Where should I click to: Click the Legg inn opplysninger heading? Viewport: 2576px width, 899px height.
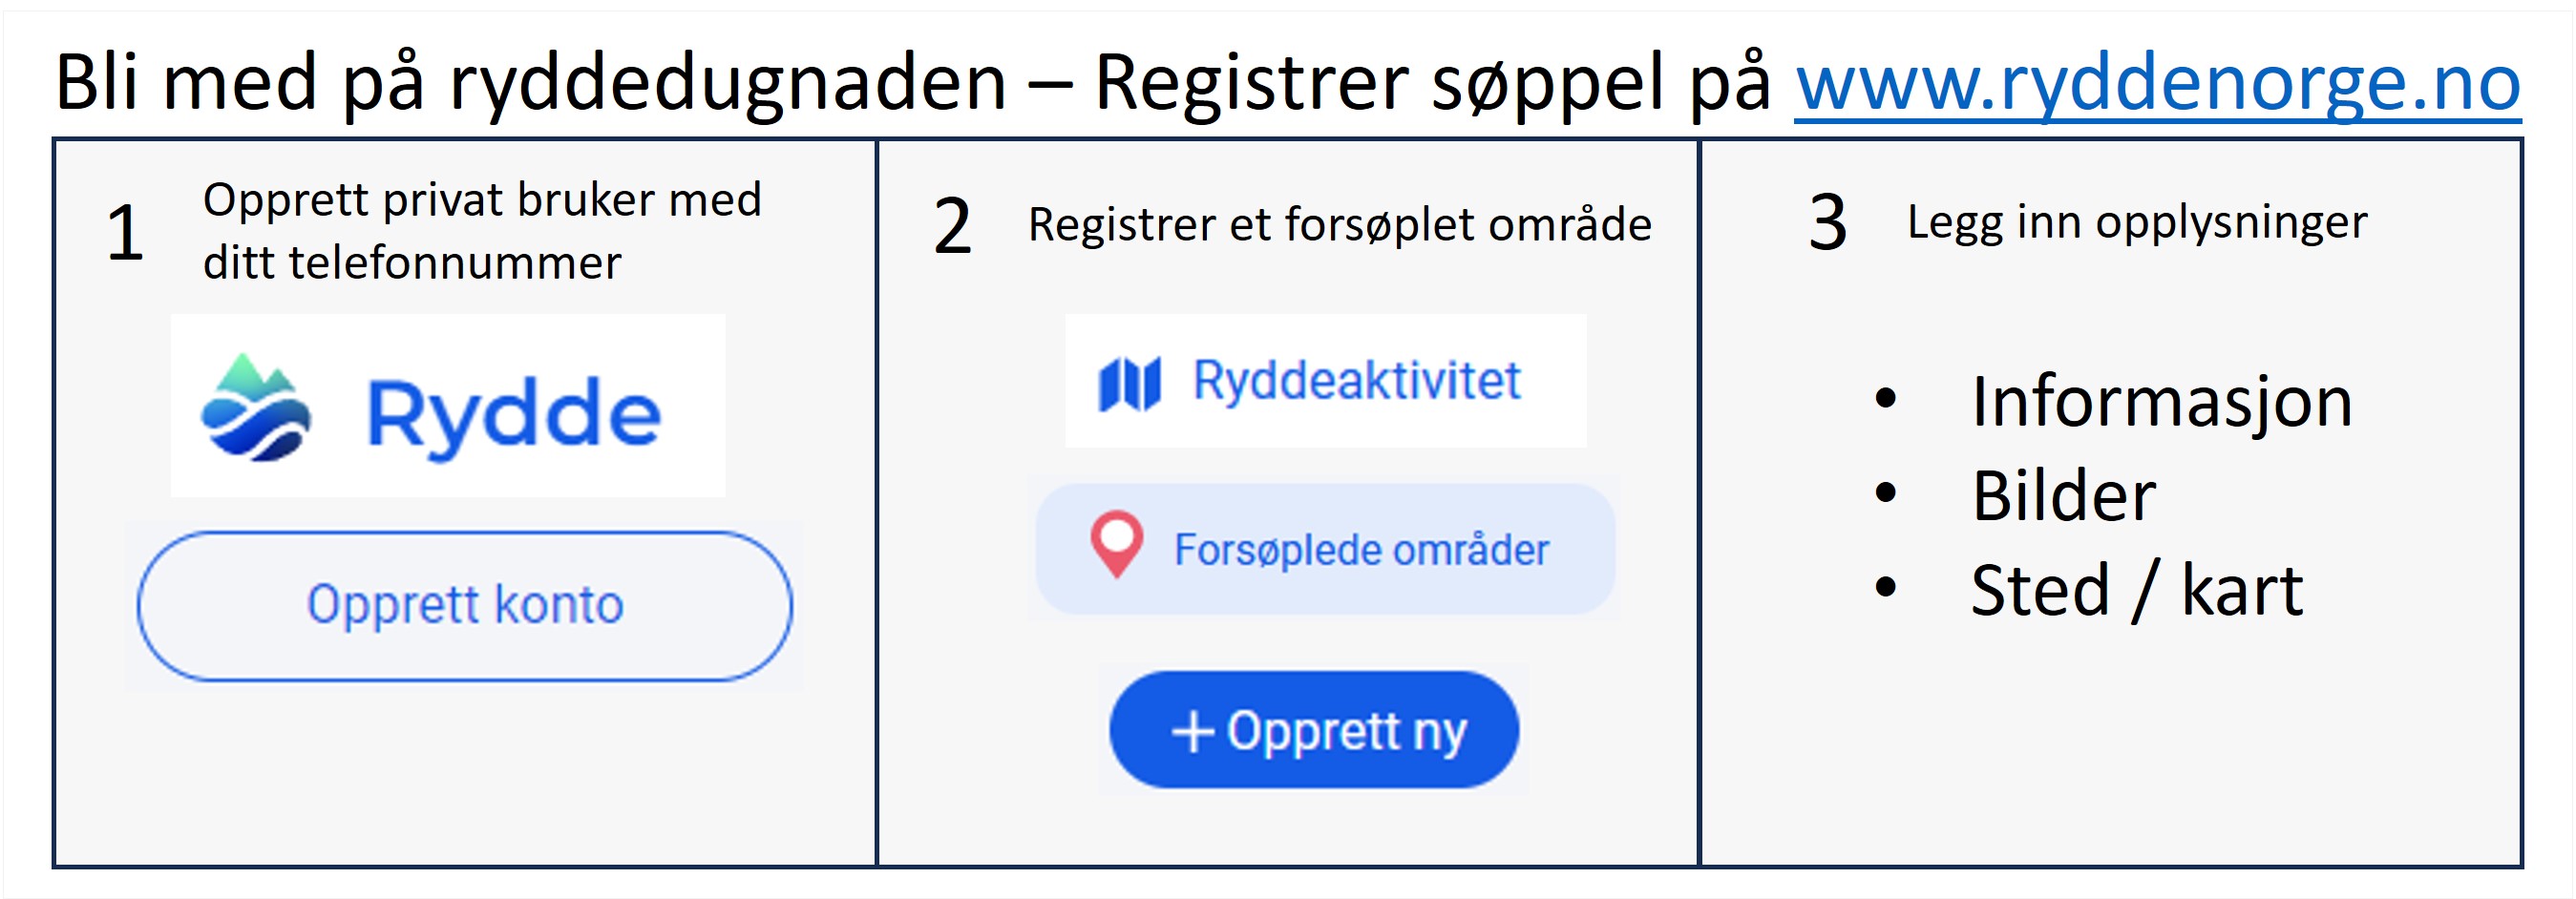[2137, 223]
